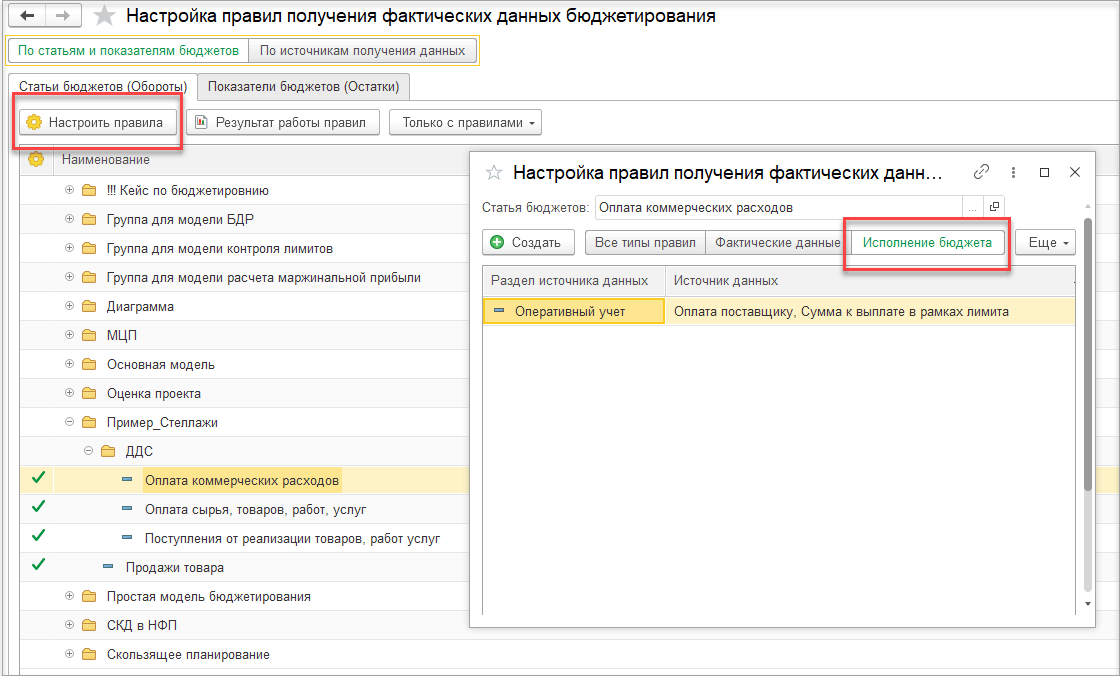The image size is (1120, 676).
Task: Toggle the Фактические данные filter
Action: click(777, 242)
